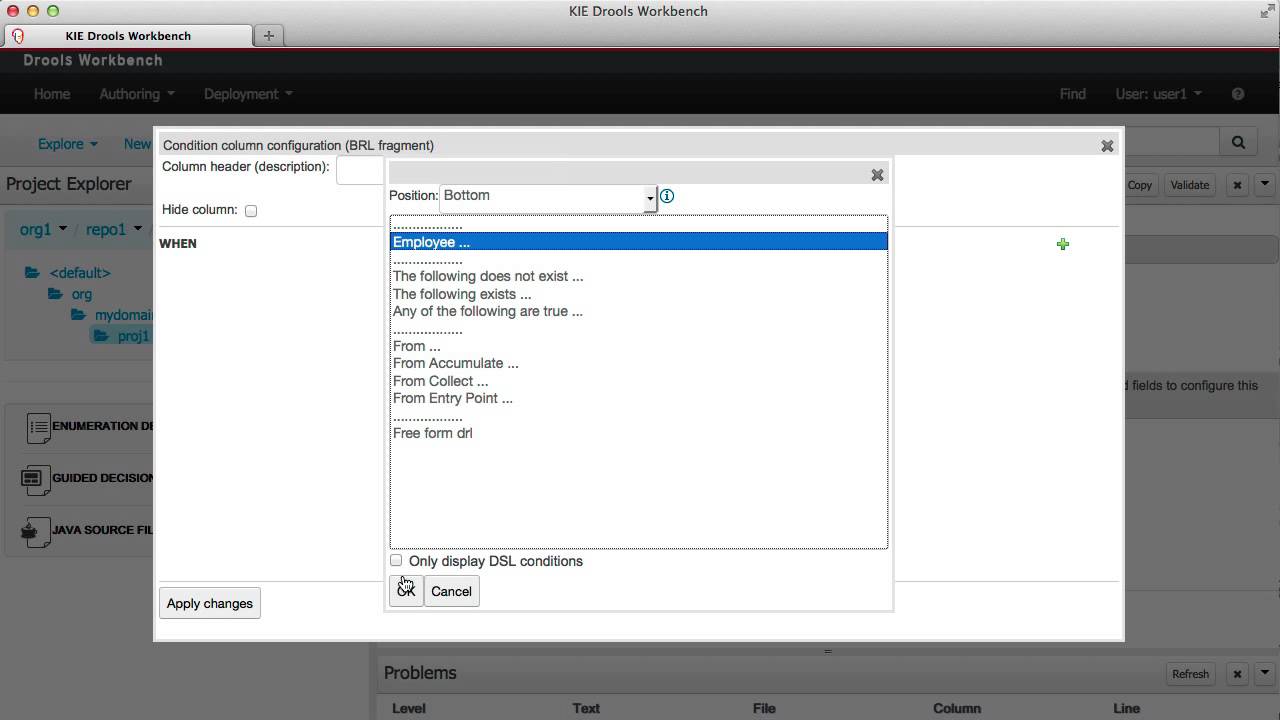This screenshot has width=1280, height=720.
Task: Open the User: user1 menu
Action: pyautogui.click(x=1159, y=94)
